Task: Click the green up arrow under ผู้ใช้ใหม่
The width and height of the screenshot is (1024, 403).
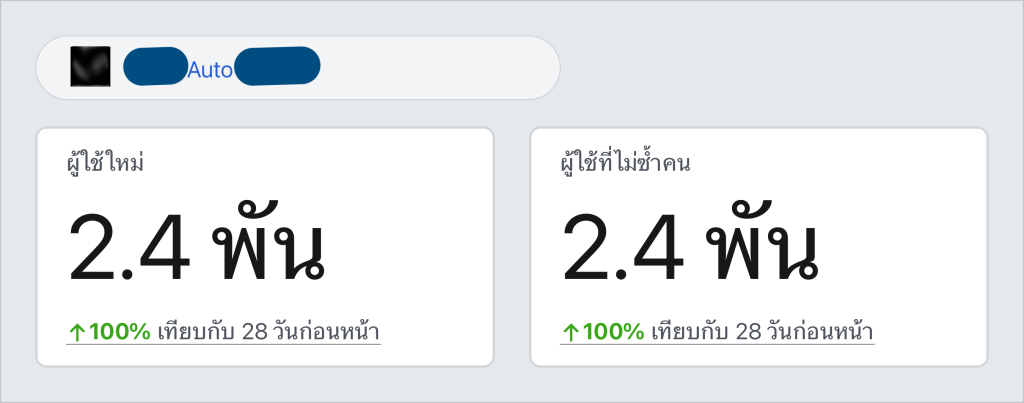Action: click(76, 333)
